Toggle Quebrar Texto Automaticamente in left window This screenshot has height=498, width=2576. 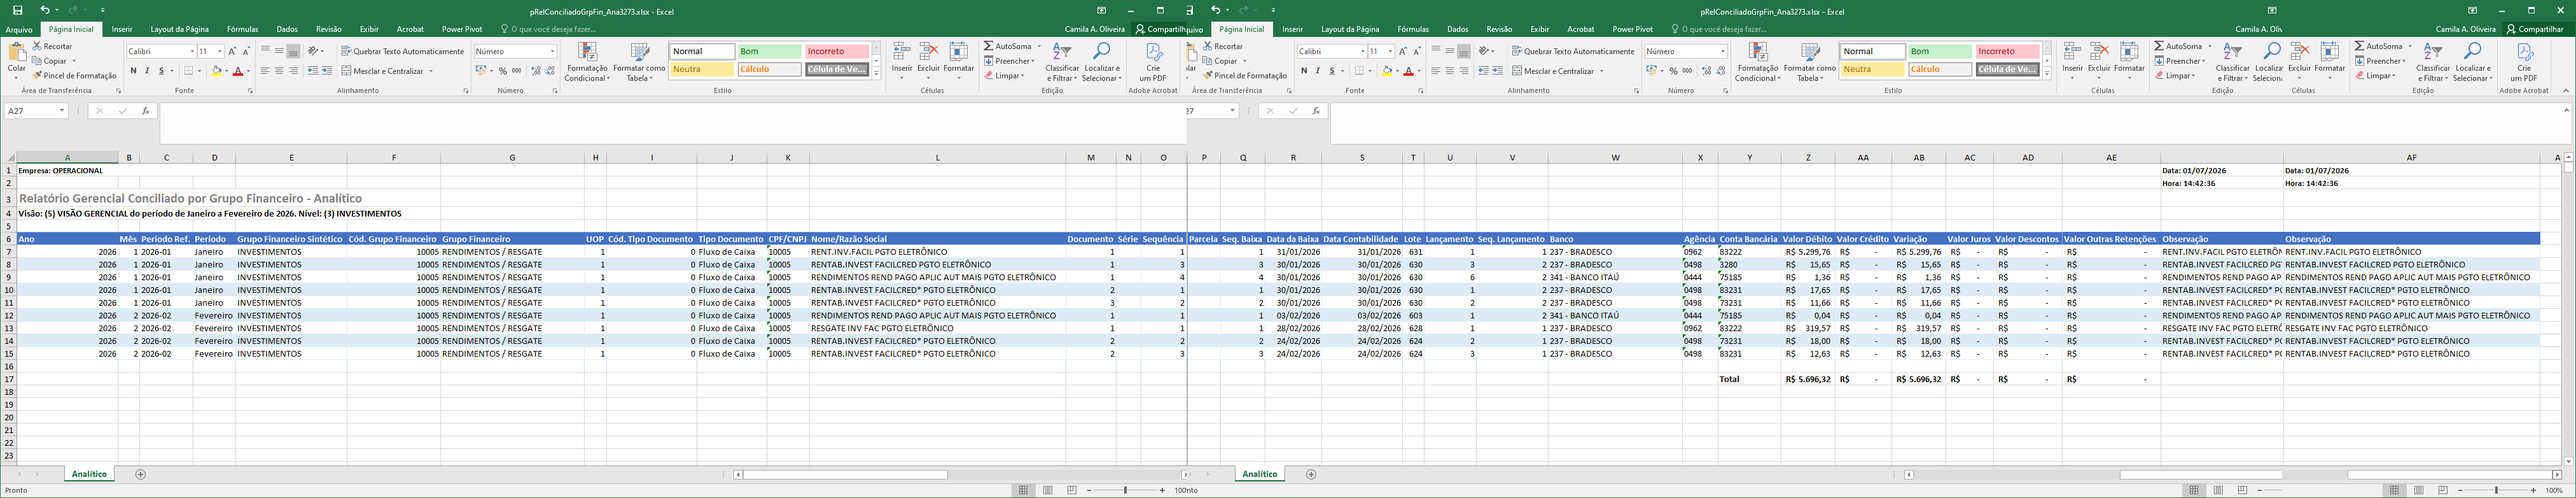pos(403,51)
